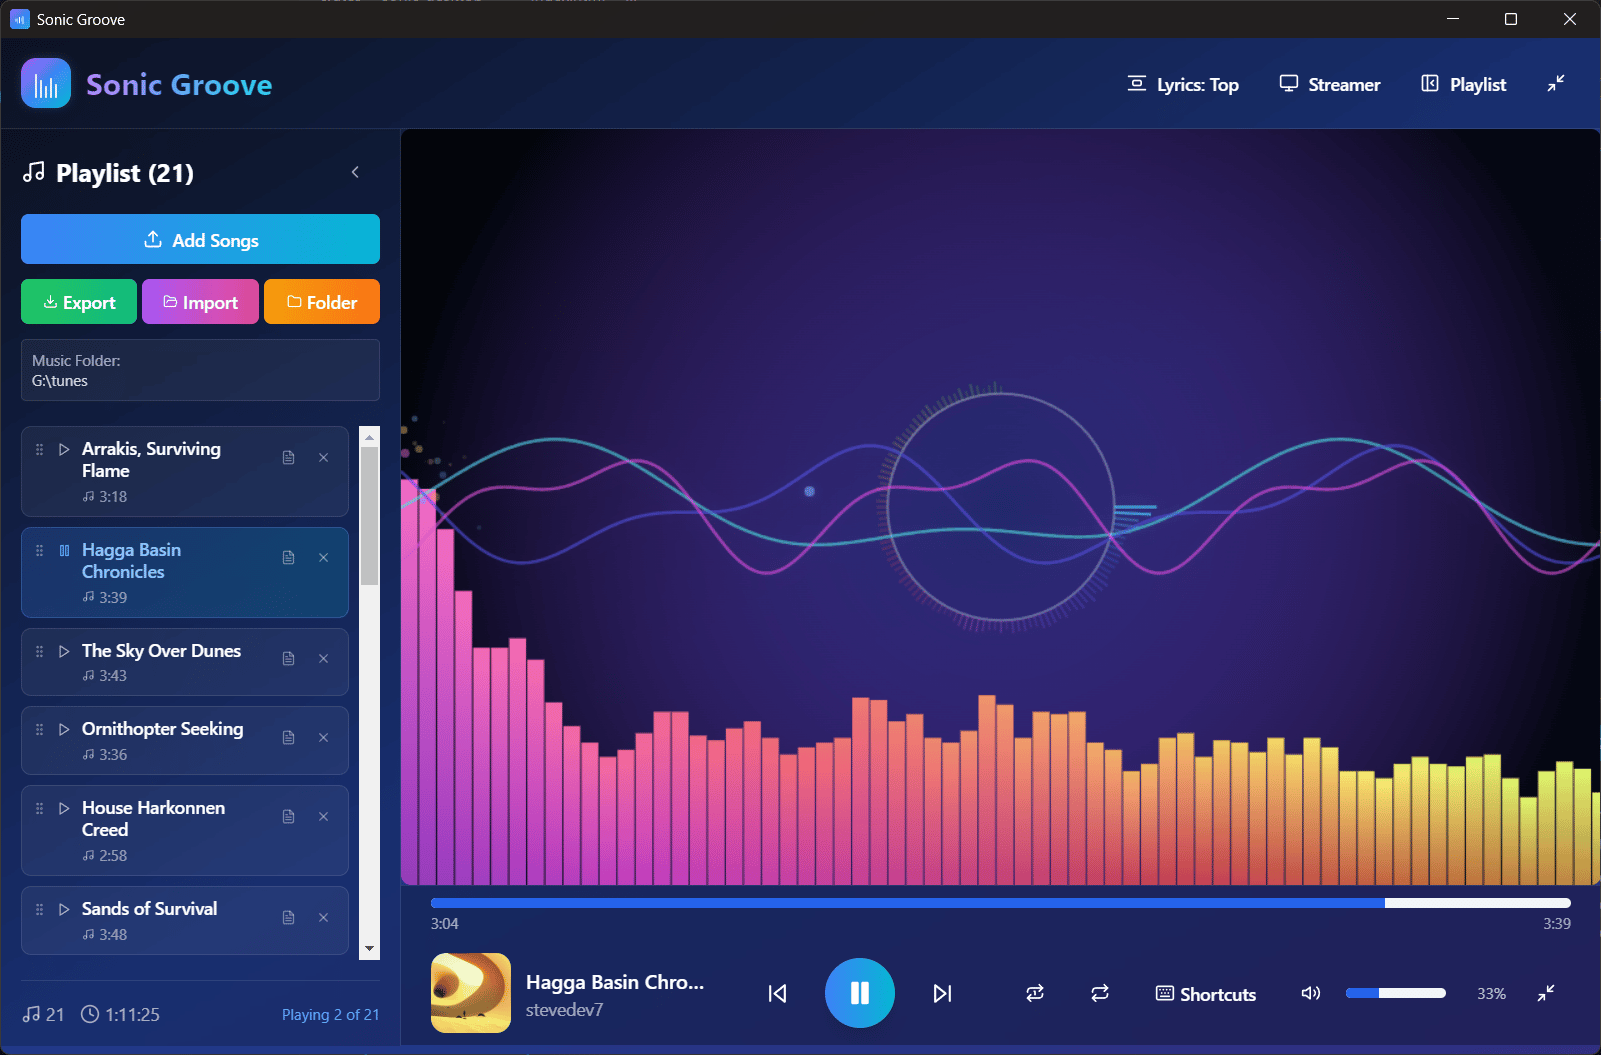Image resolution: width=1601 pixels, height=1055 pixels.
Task: Skip to previous track
Action: point(777,993)
